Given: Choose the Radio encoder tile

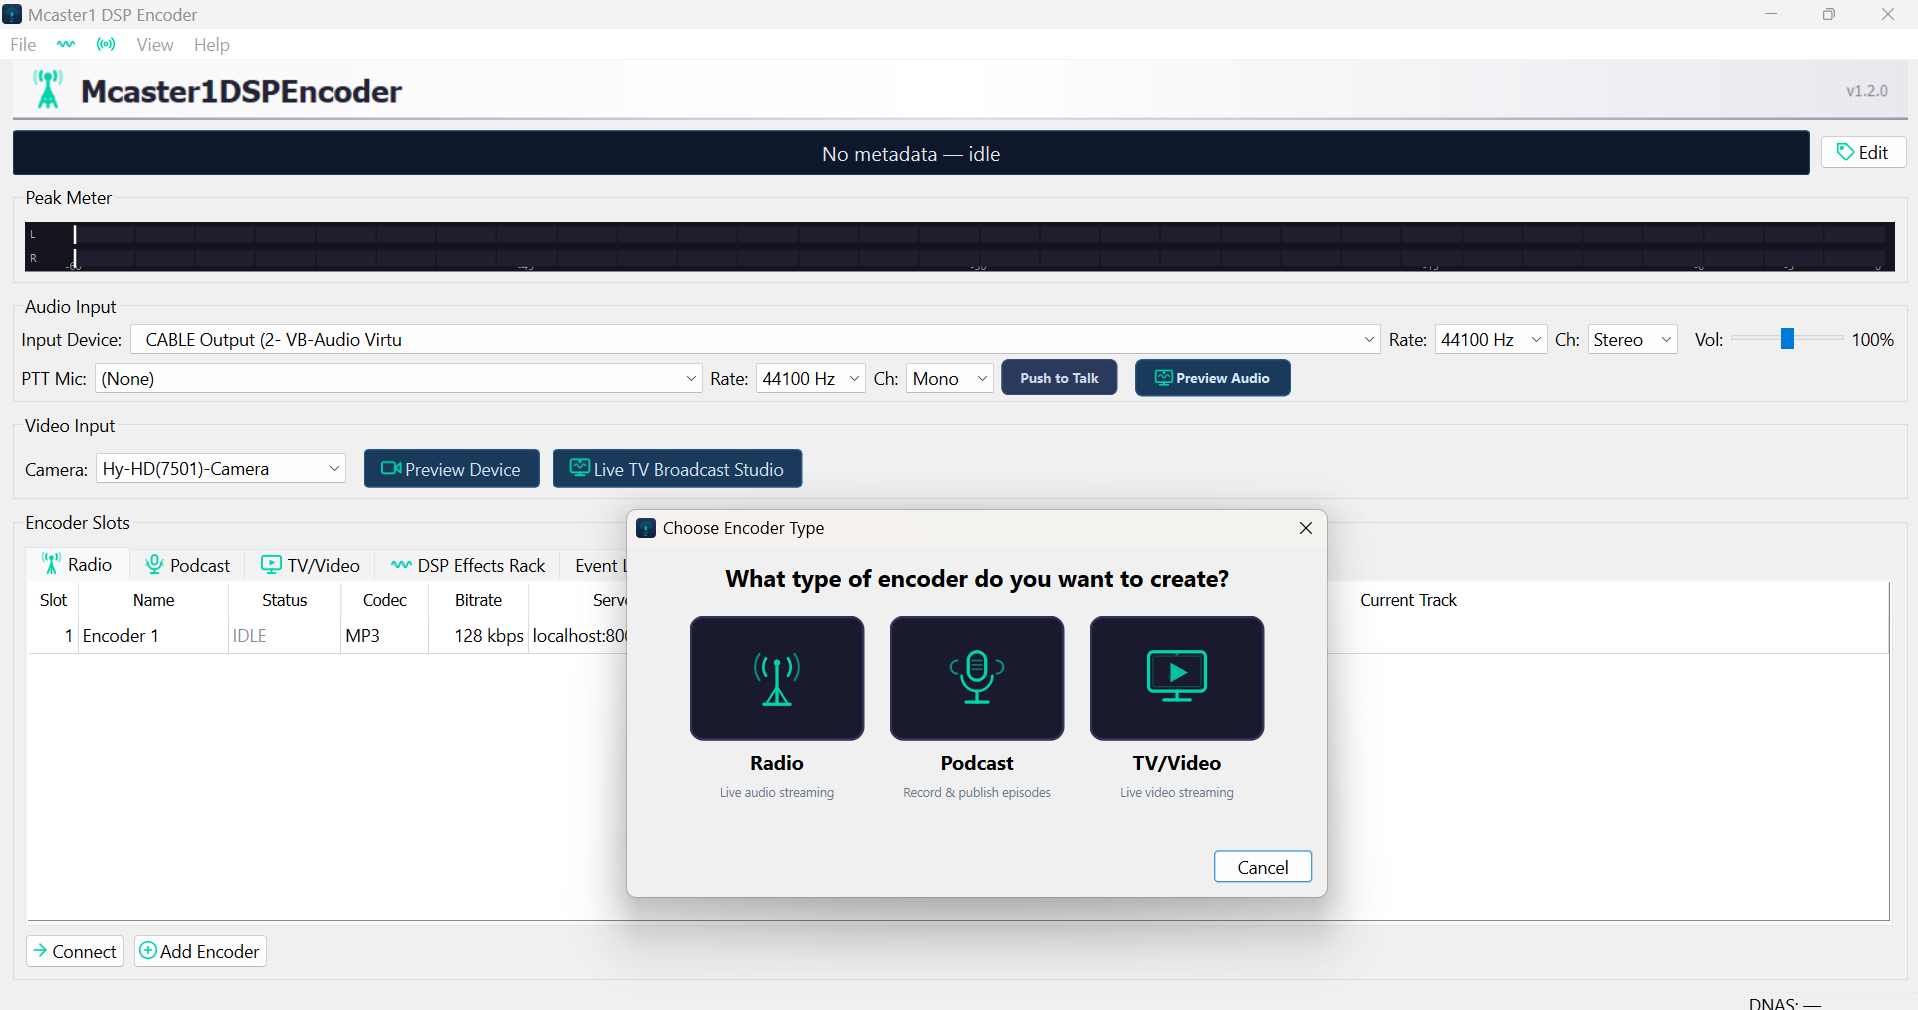Looking at the screenshot, I should [x=776, y=678].
